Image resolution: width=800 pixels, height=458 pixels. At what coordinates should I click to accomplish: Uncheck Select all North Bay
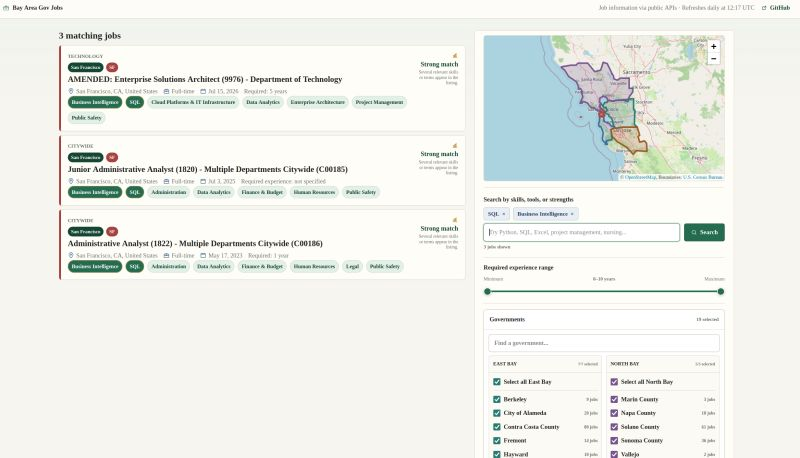point(614,381)
